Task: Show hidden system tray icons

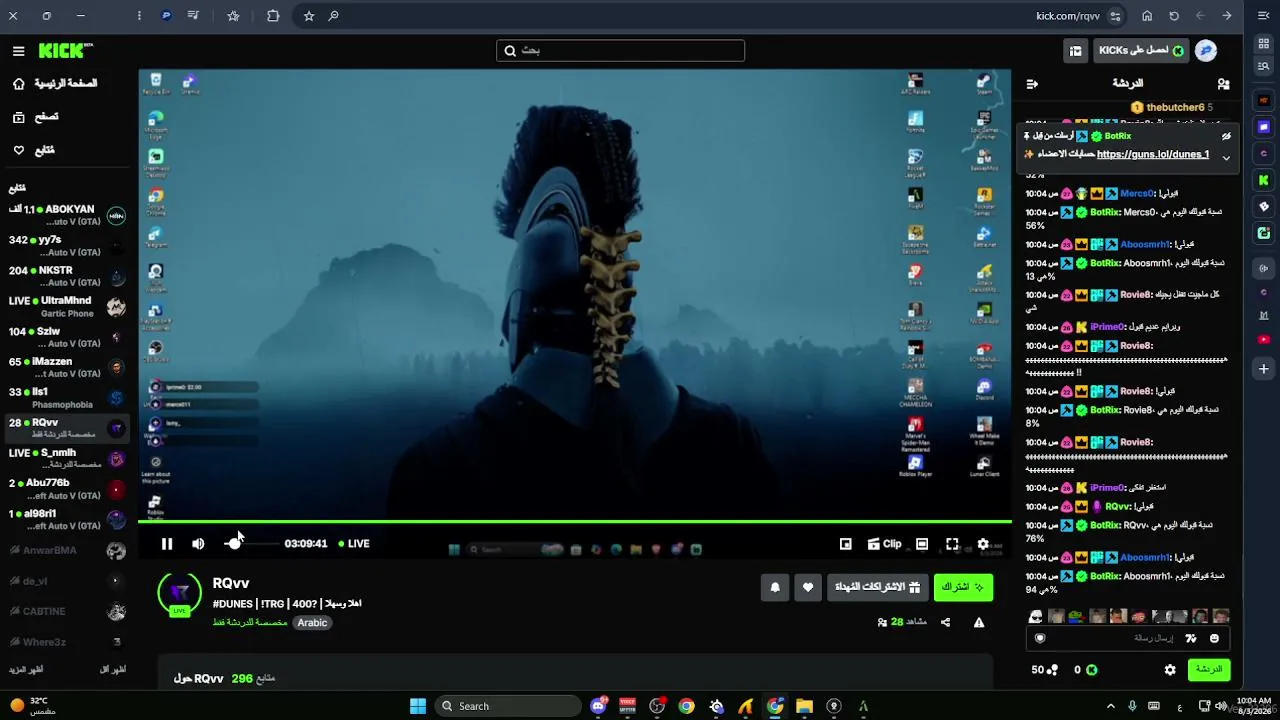Action: (1110, 706)
